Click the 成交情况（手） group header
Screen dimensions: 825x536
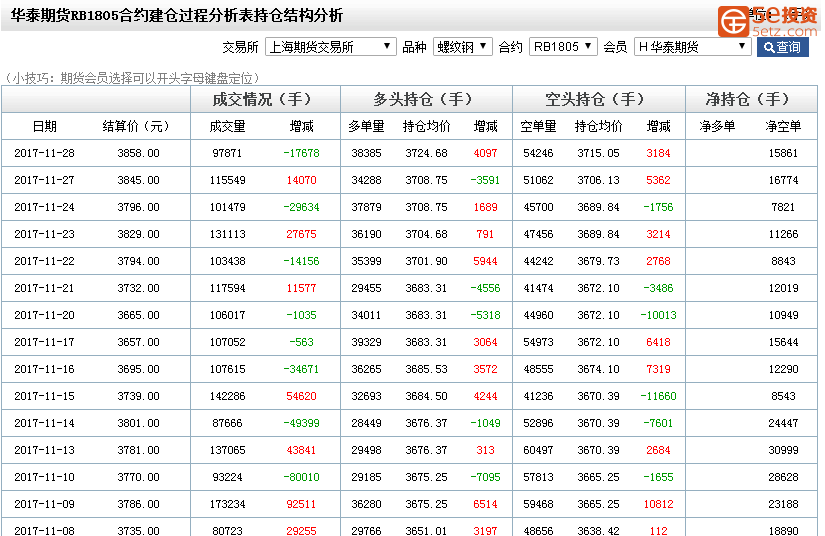pyautogui.click(x=265, y=99)
